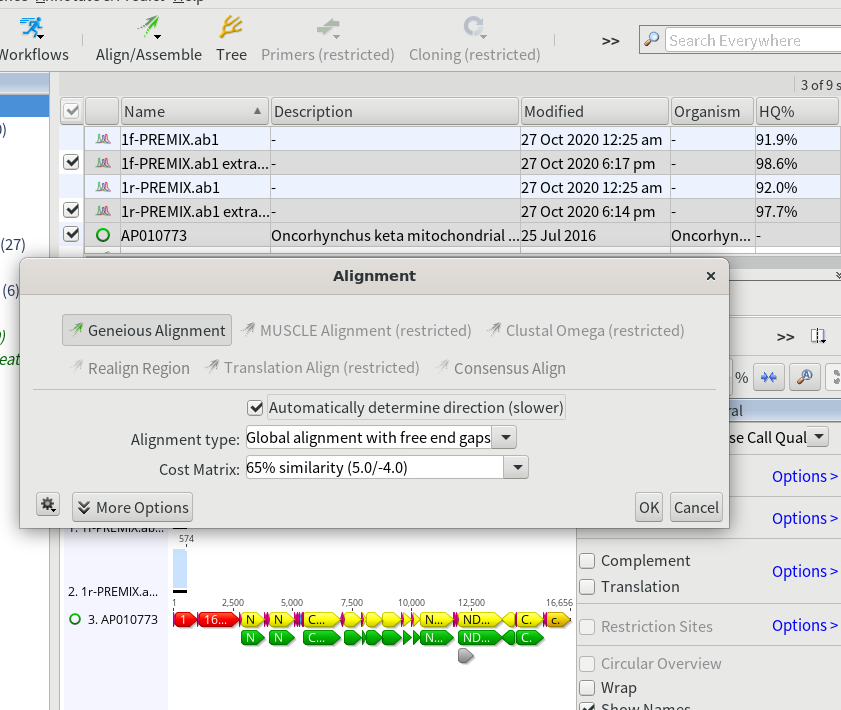Click the magnifier zoom icon in viewer toolbar
The height and width of the screenshot is (710, 841).
pos(805,378)
